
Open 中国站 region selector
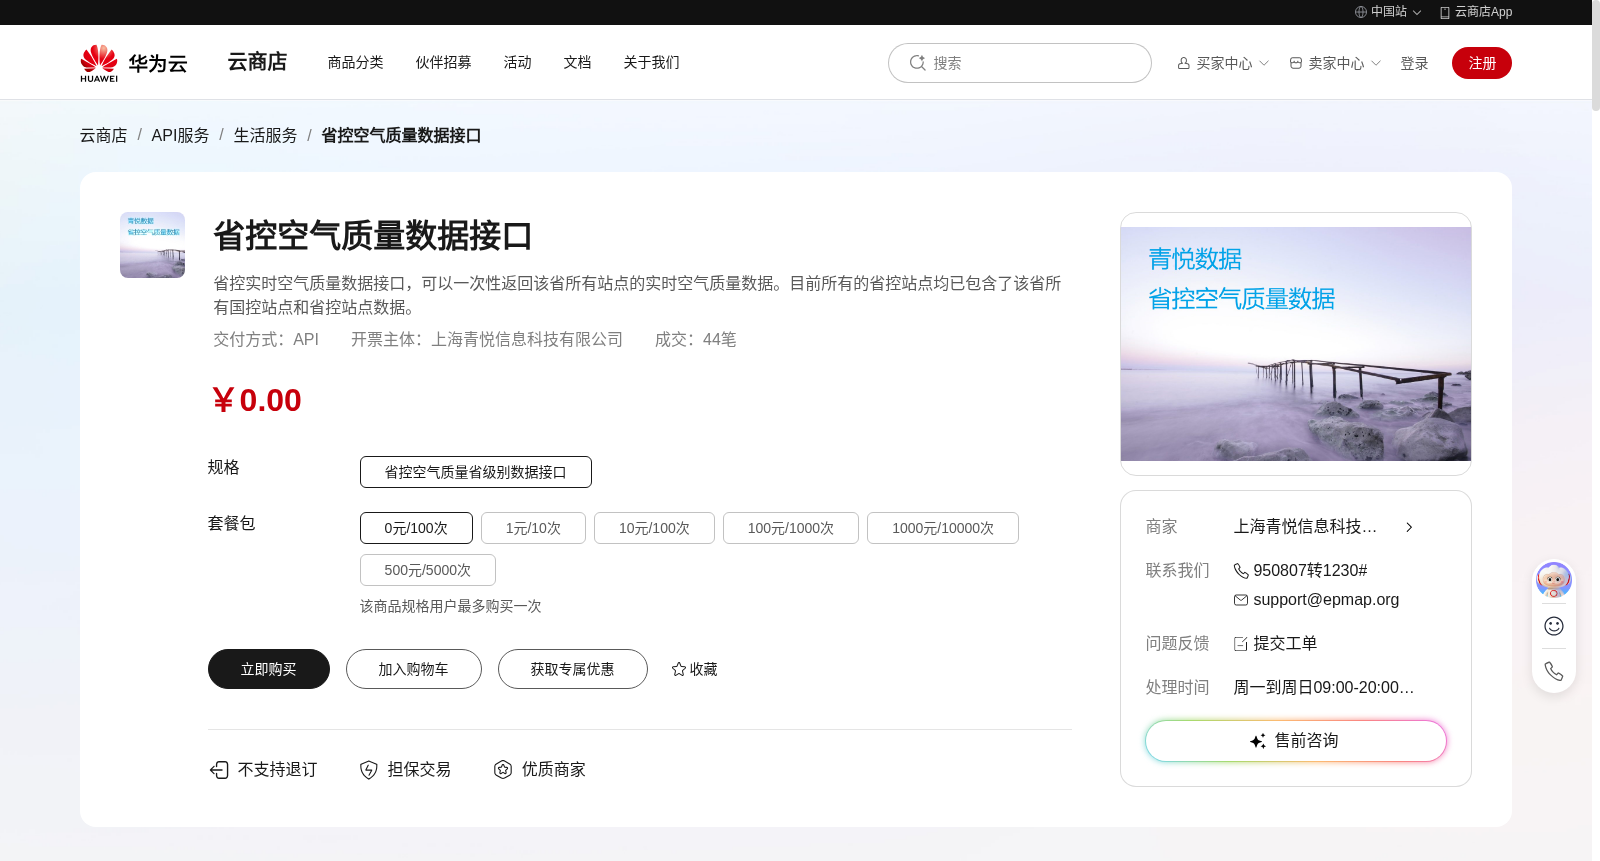(x=1388, y=12)
